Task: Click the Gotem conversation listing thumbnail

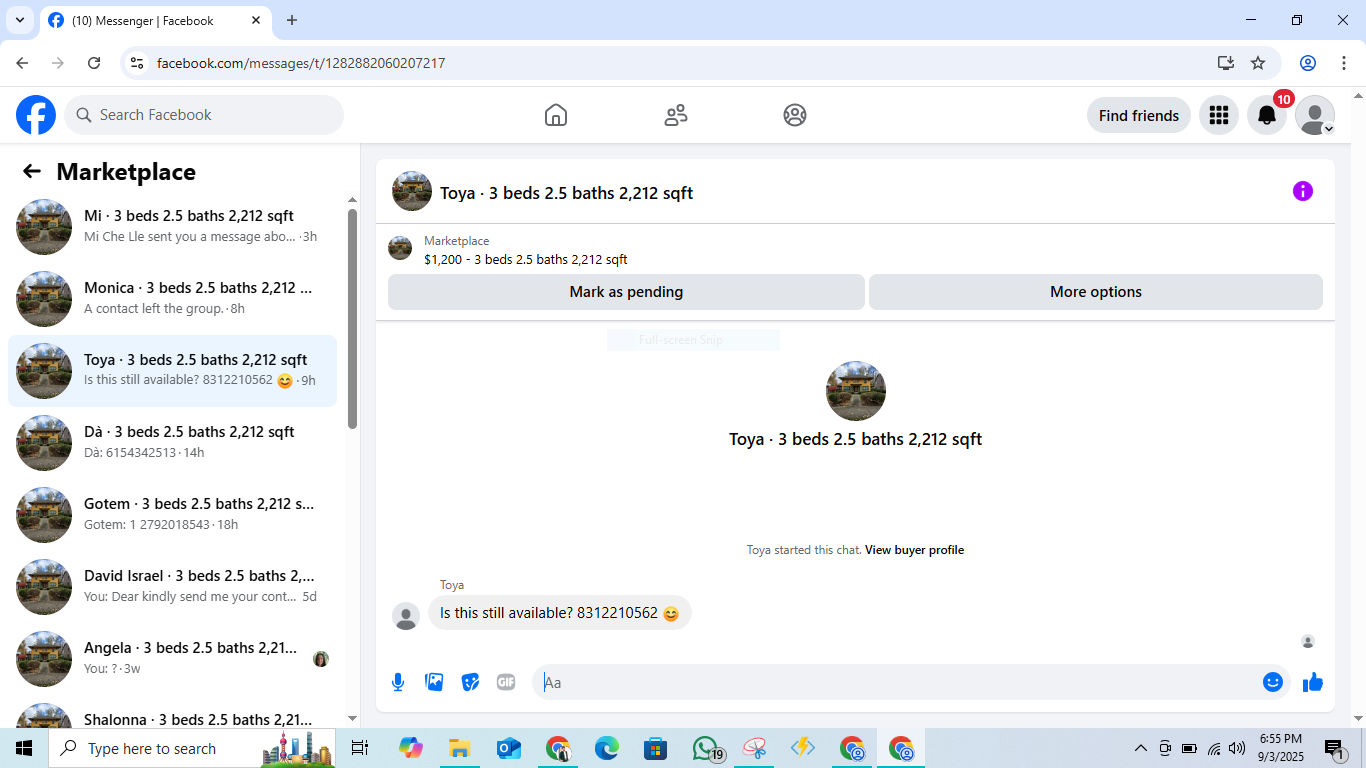Action: [x=44, y=515]
